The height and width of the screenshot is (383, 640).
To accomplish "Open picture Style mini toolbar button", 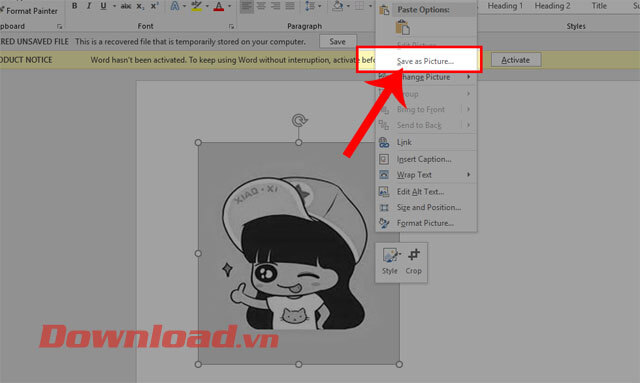I will pos(390,261).
